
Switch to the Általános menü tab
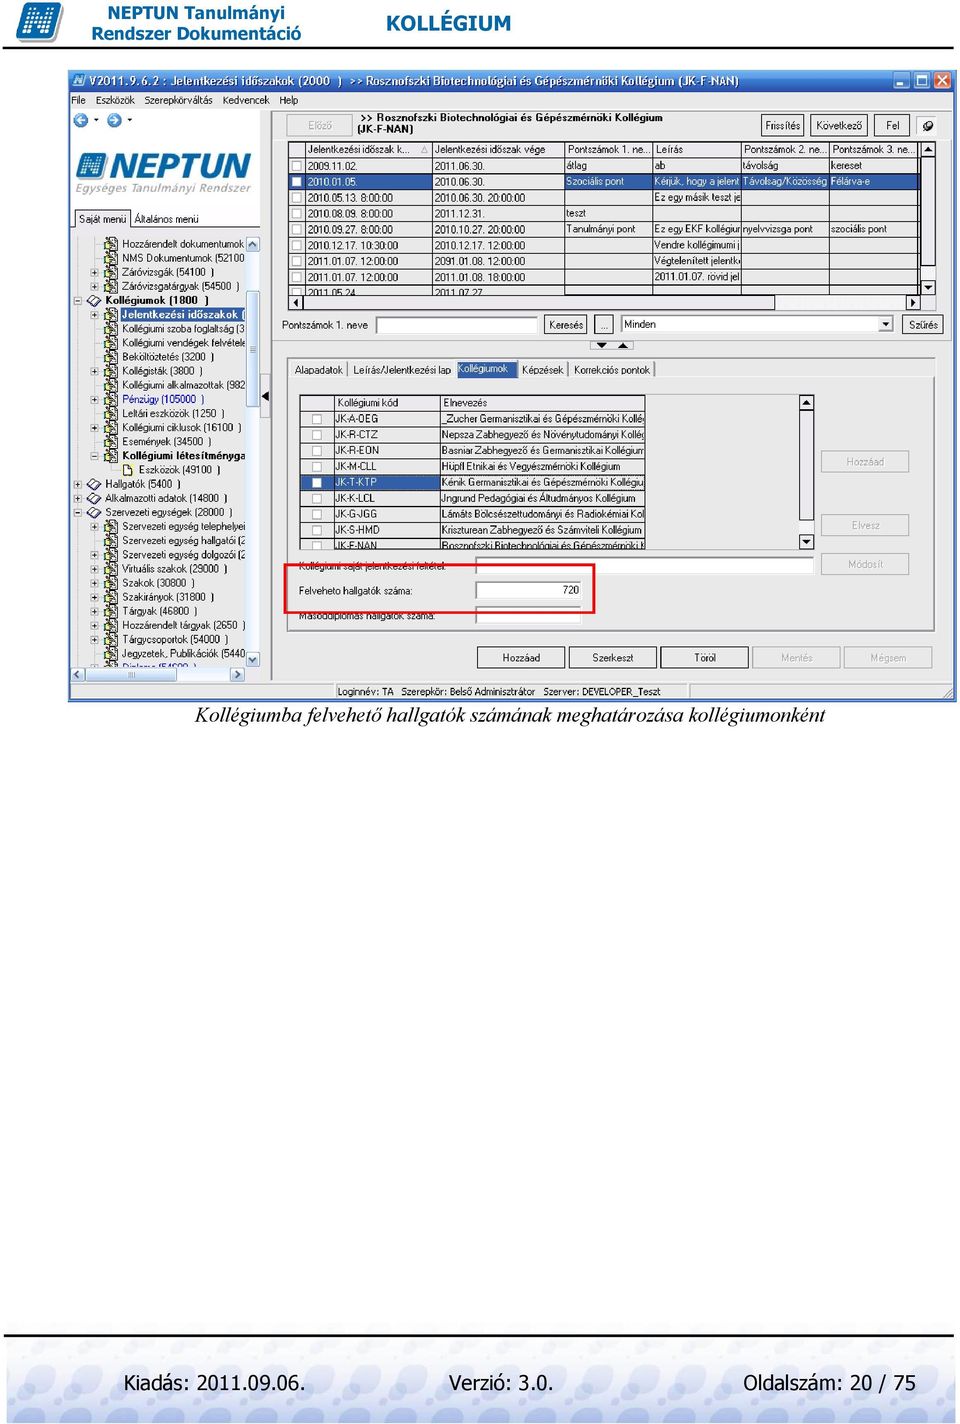166,219
